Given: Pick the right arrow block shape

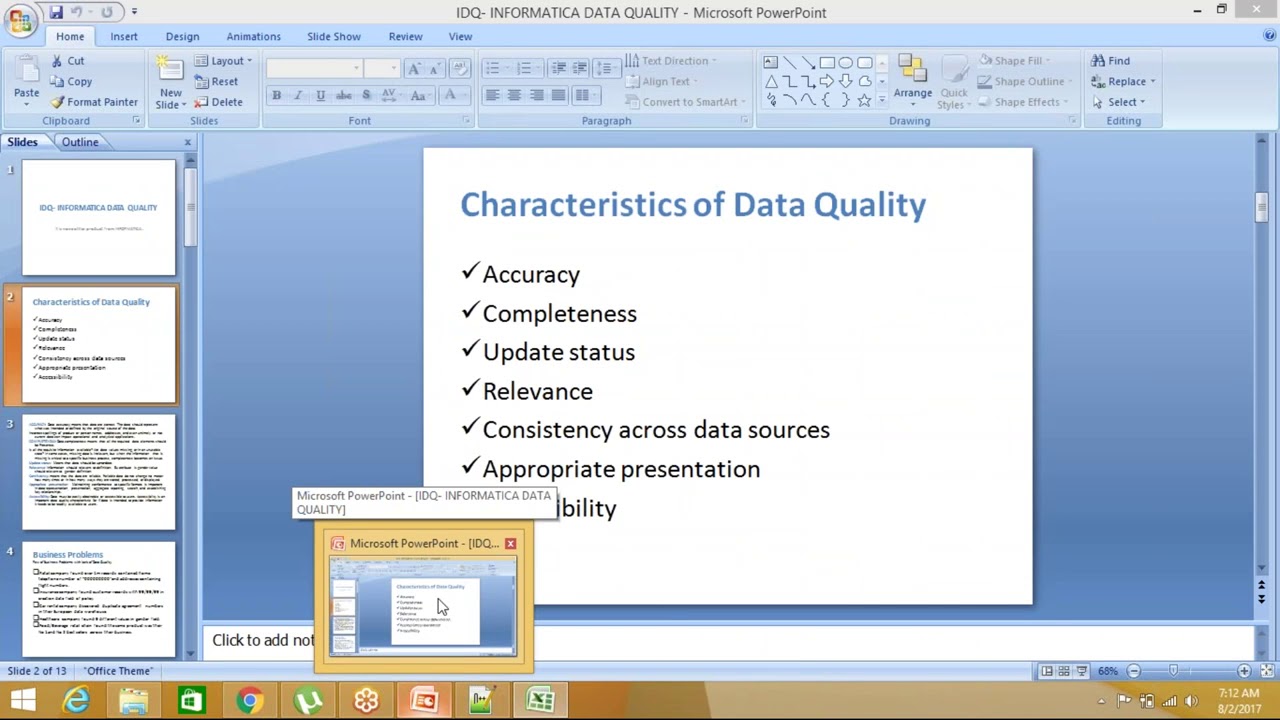Looking at the screenshot, I should (827, 81).
